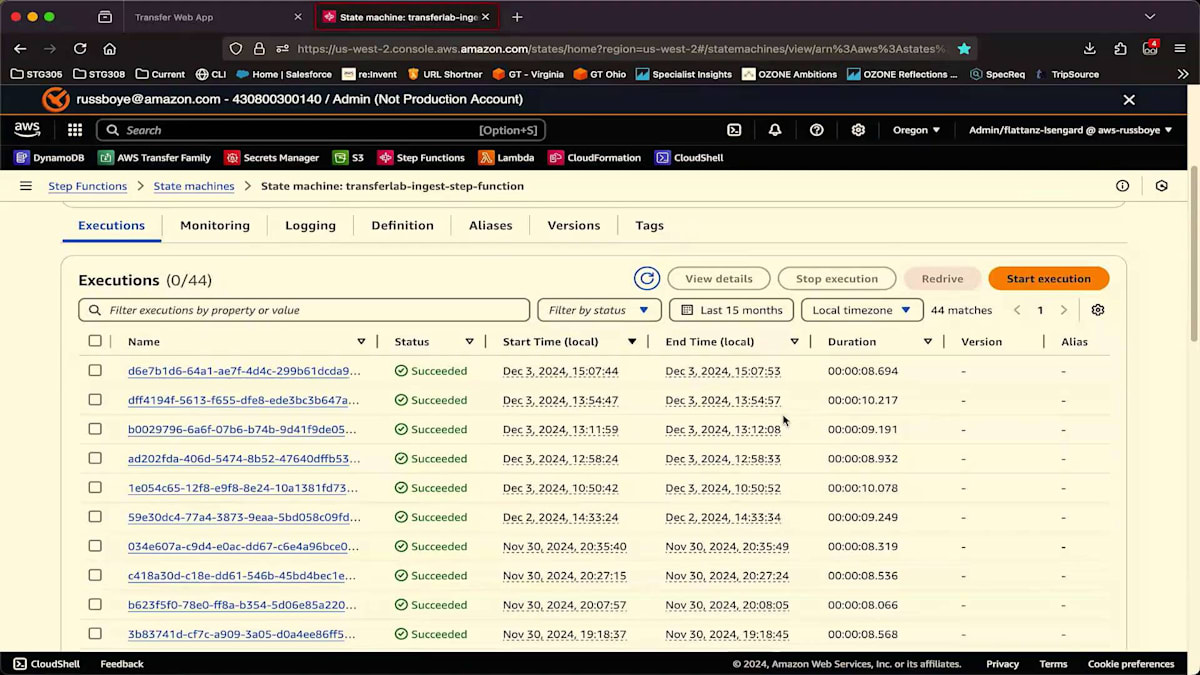This screenshot has height=675, width=1200.
Task: Click the CloudShell terminal icon in the top navigation
Action: (x=734, y=130)
